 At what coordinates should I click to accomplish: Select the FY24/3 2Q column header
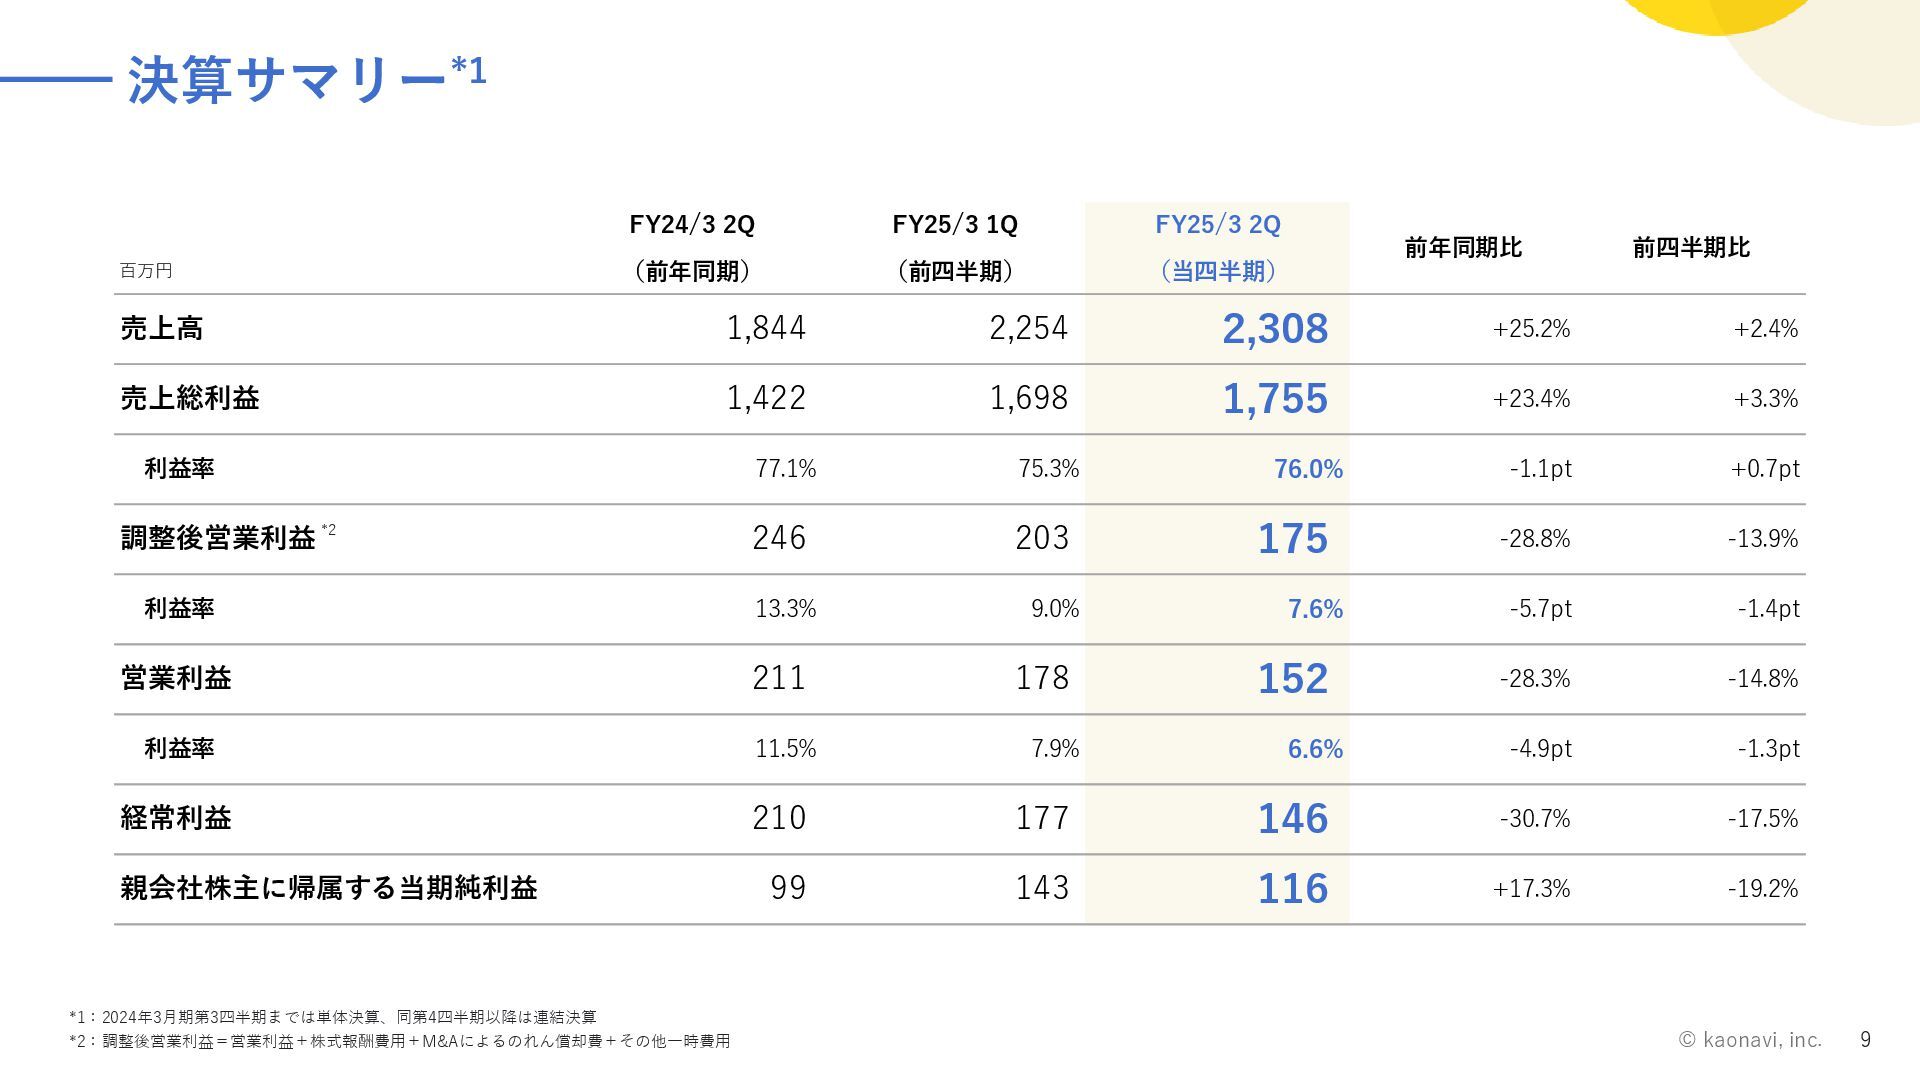coord(692,247)
